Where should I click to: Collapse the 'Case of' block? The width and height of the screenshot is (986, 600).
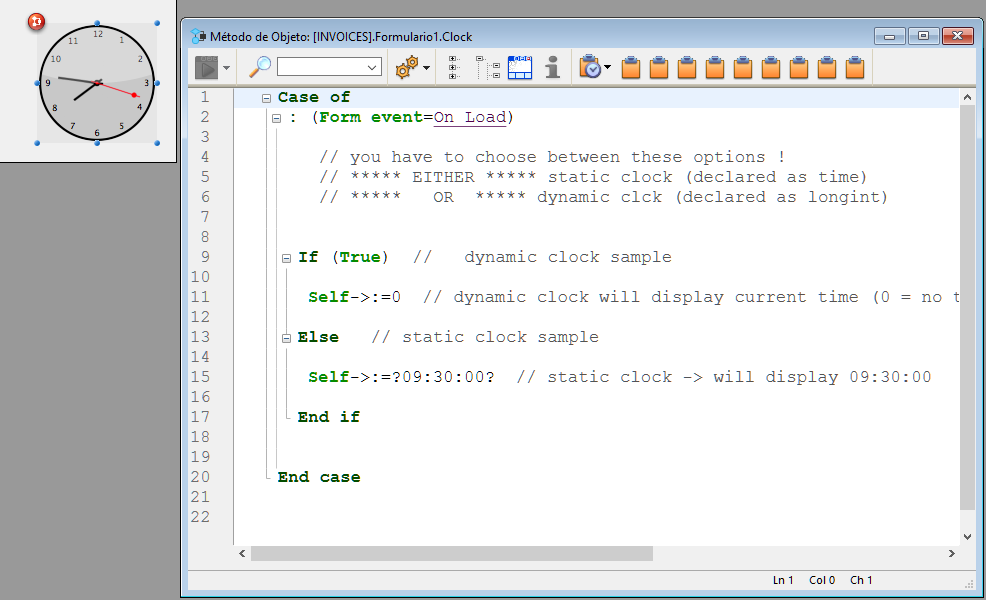point(266,98)
